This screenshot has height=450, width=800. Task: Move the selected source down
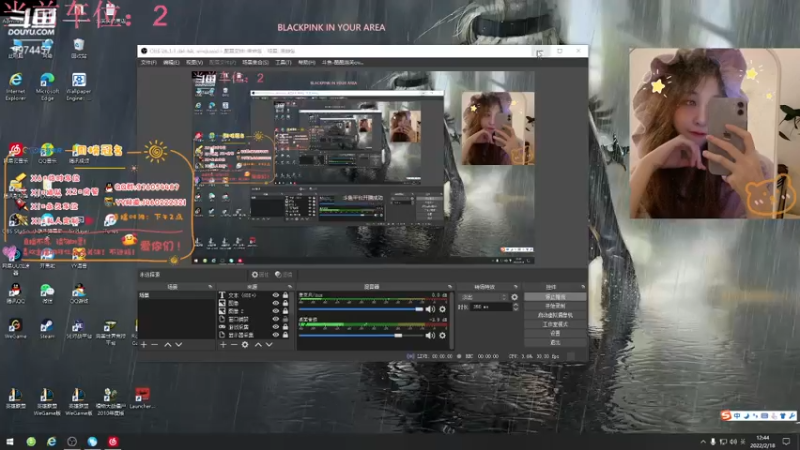[269, 345]
